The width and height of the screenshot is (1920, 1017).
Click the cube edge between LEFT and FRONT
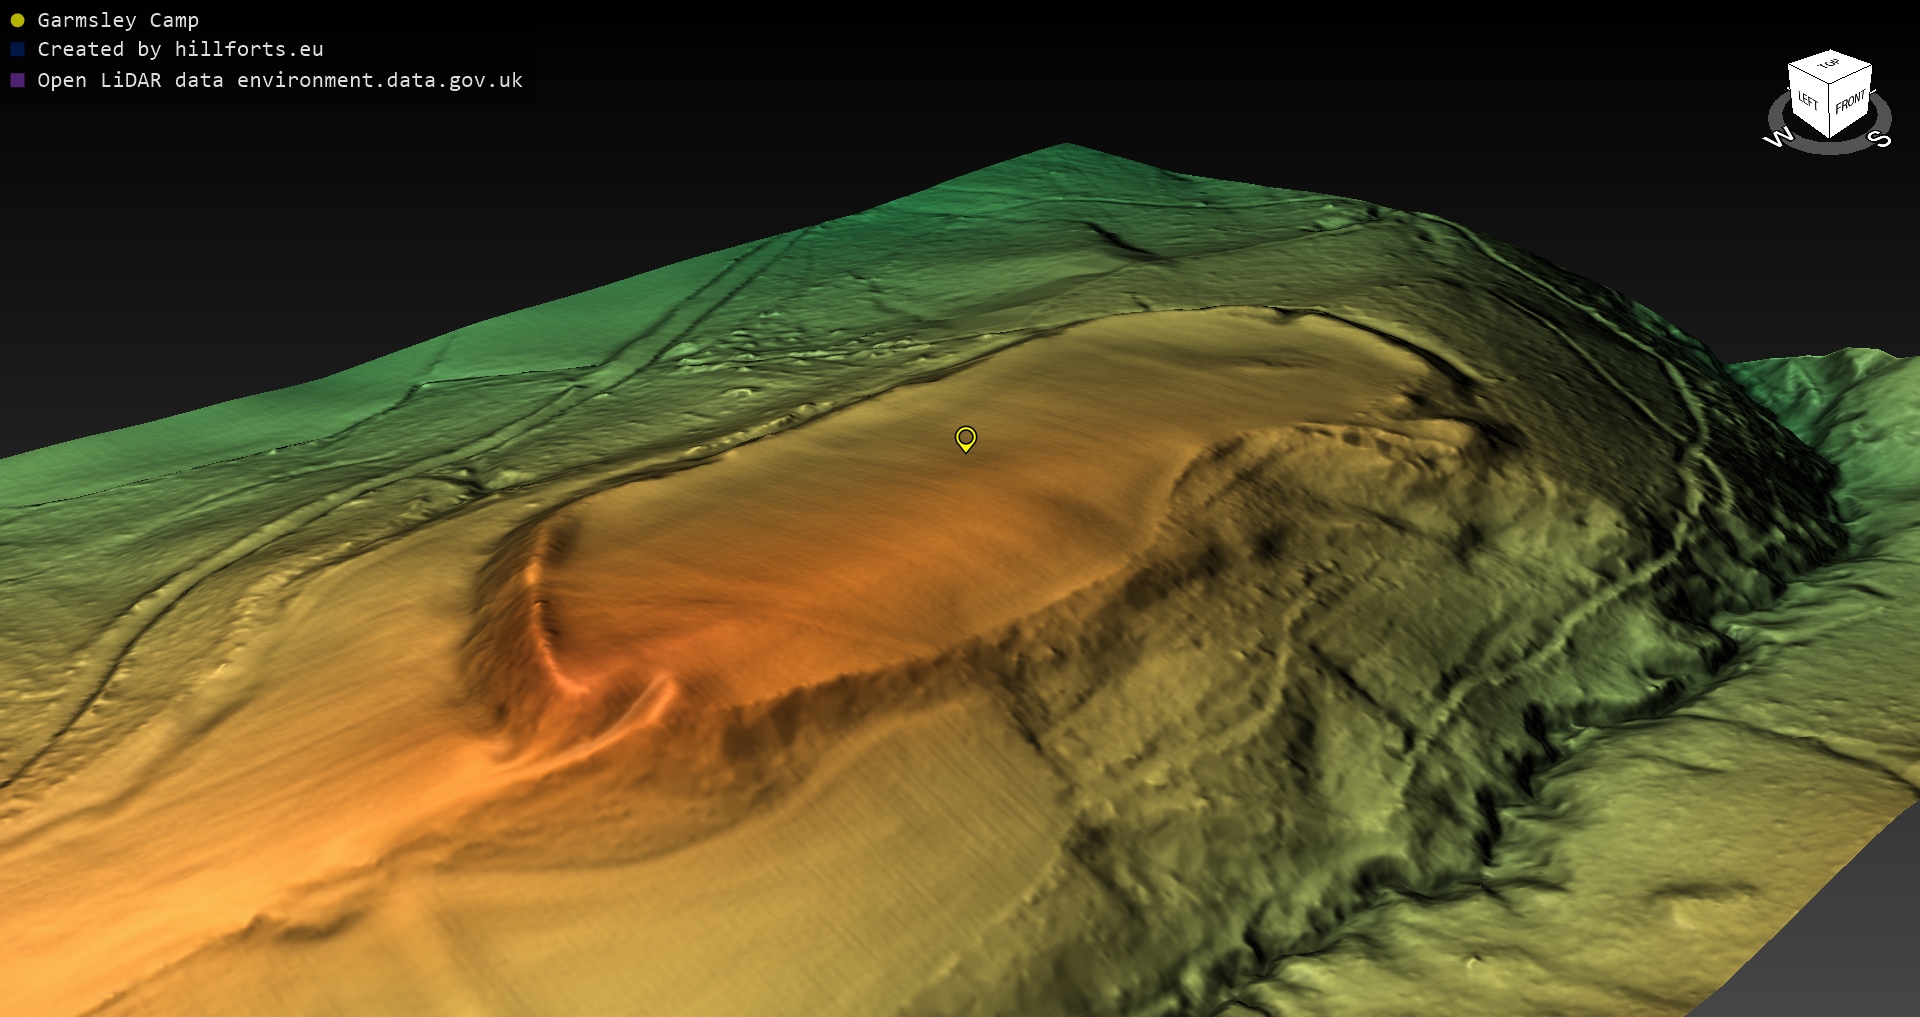1830,112
